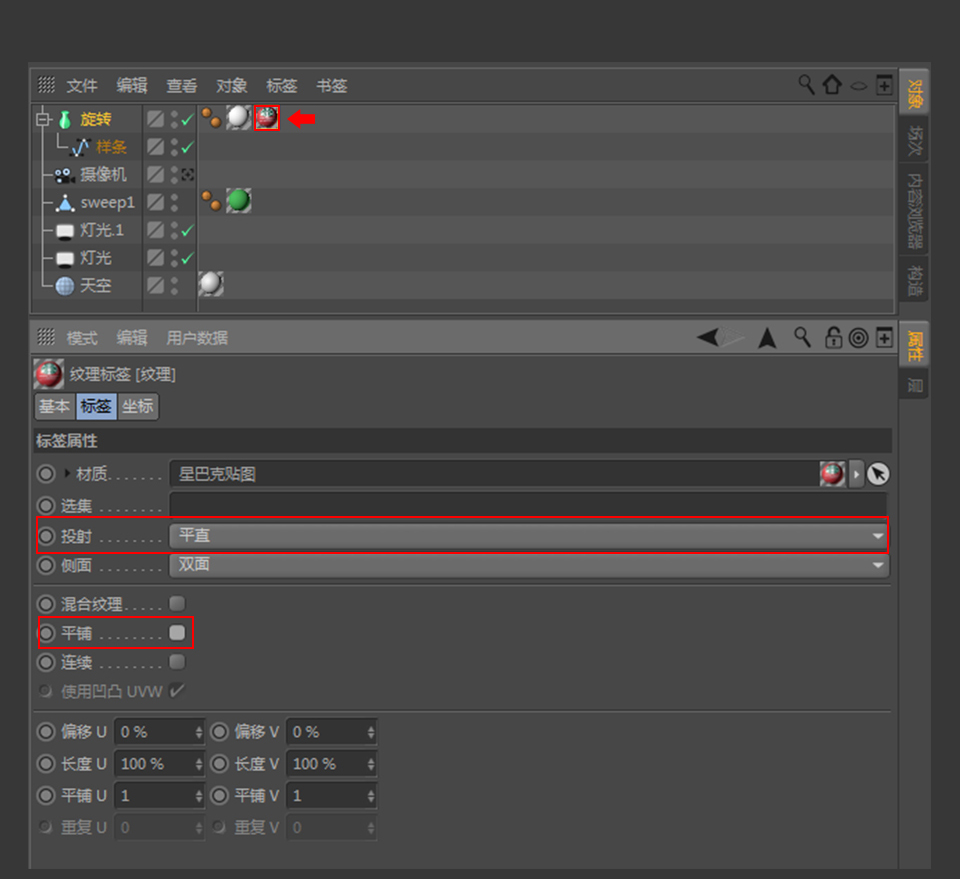Toggle the 连续 checkbox
Screen dimensions: 960x879
coord(177,662)
